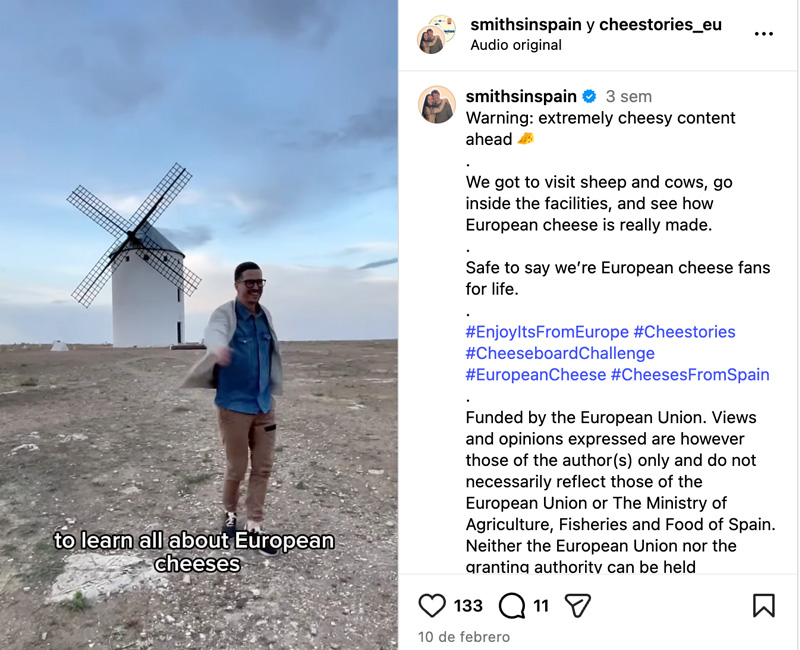800x650 pixels.
Task: Like the post with heart icon
Action: 432,606
